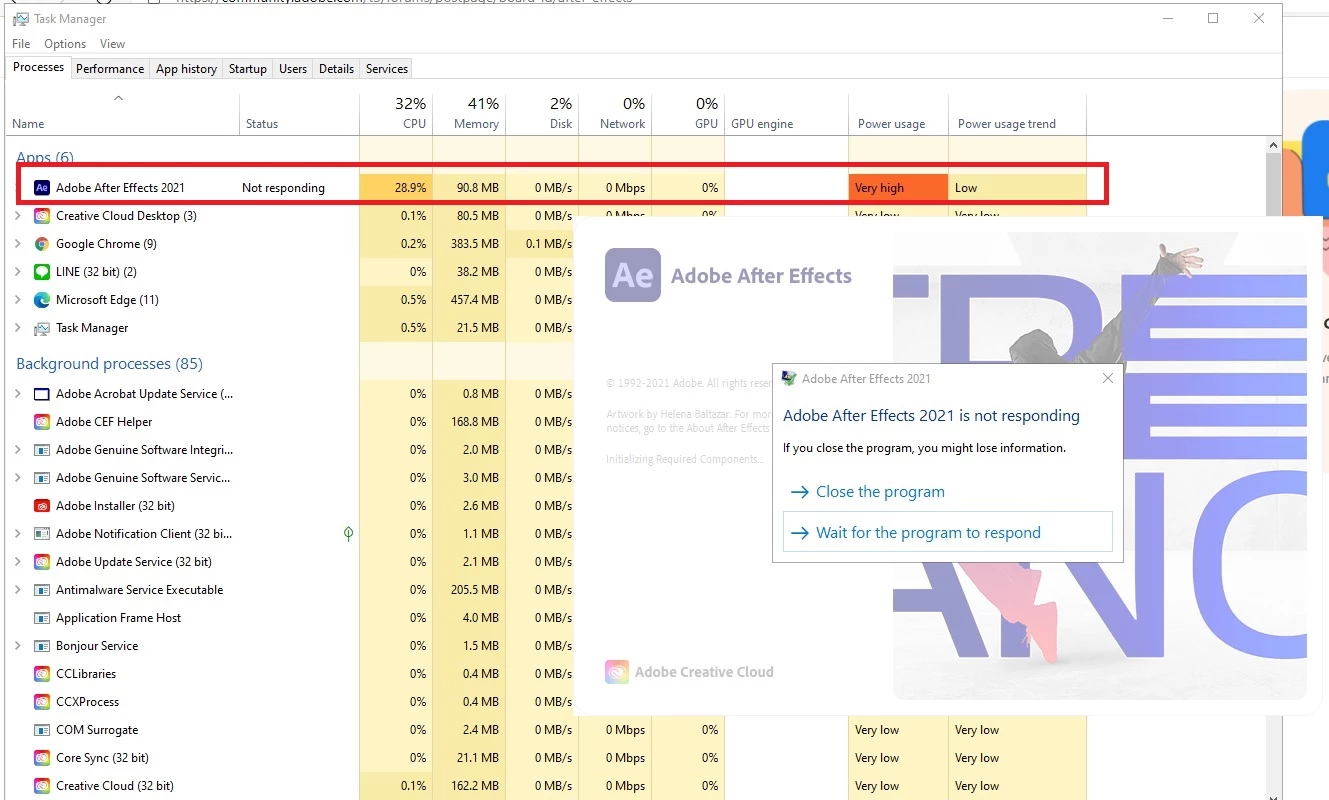Expand the Adobe Acrobat Update Service row
The height and width of the screenshot is (800, 1329).
point(18,394)
